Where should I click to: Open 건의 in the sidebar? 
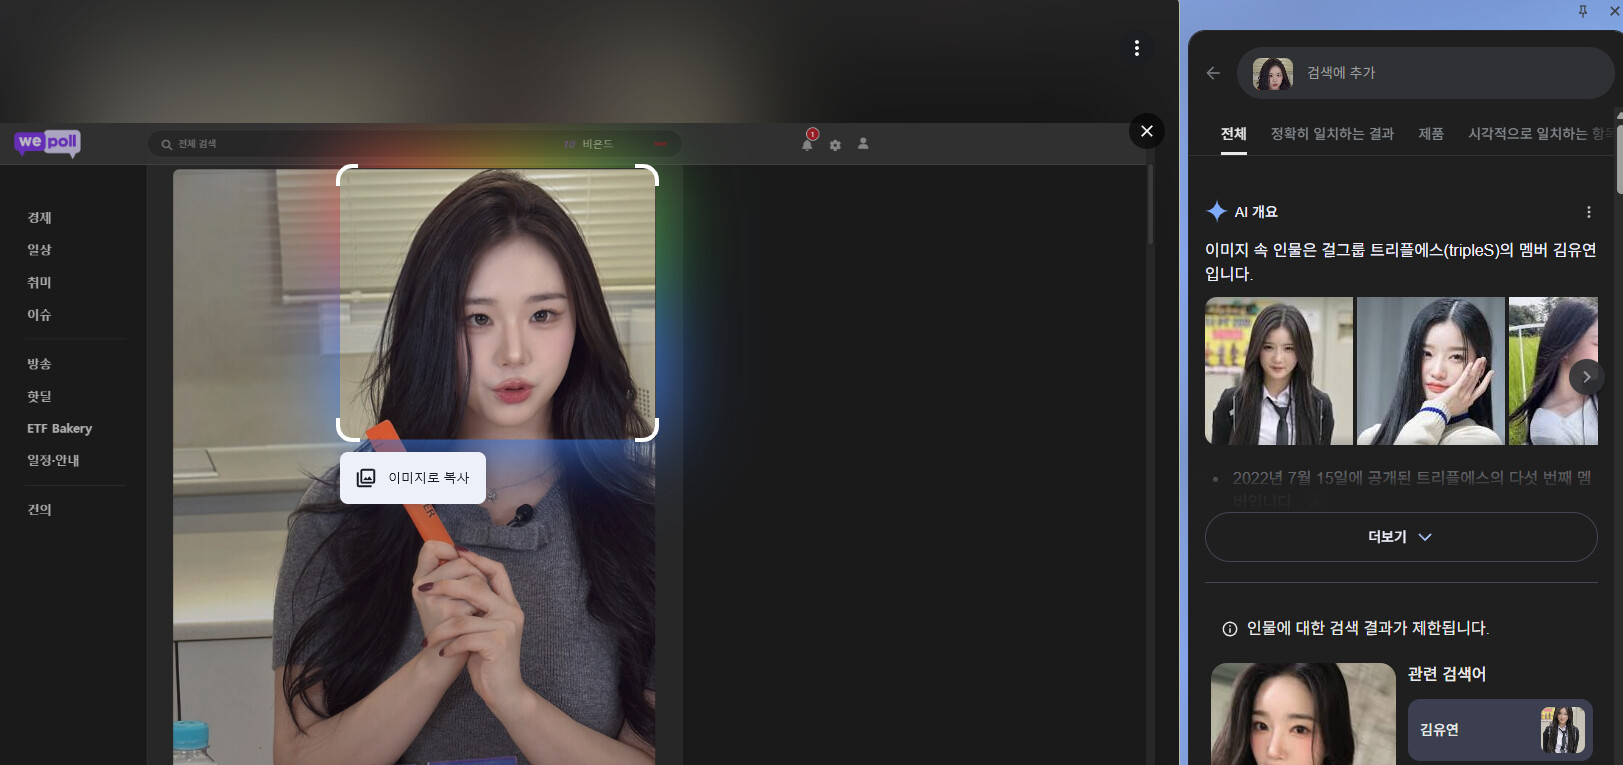(39, 510)
